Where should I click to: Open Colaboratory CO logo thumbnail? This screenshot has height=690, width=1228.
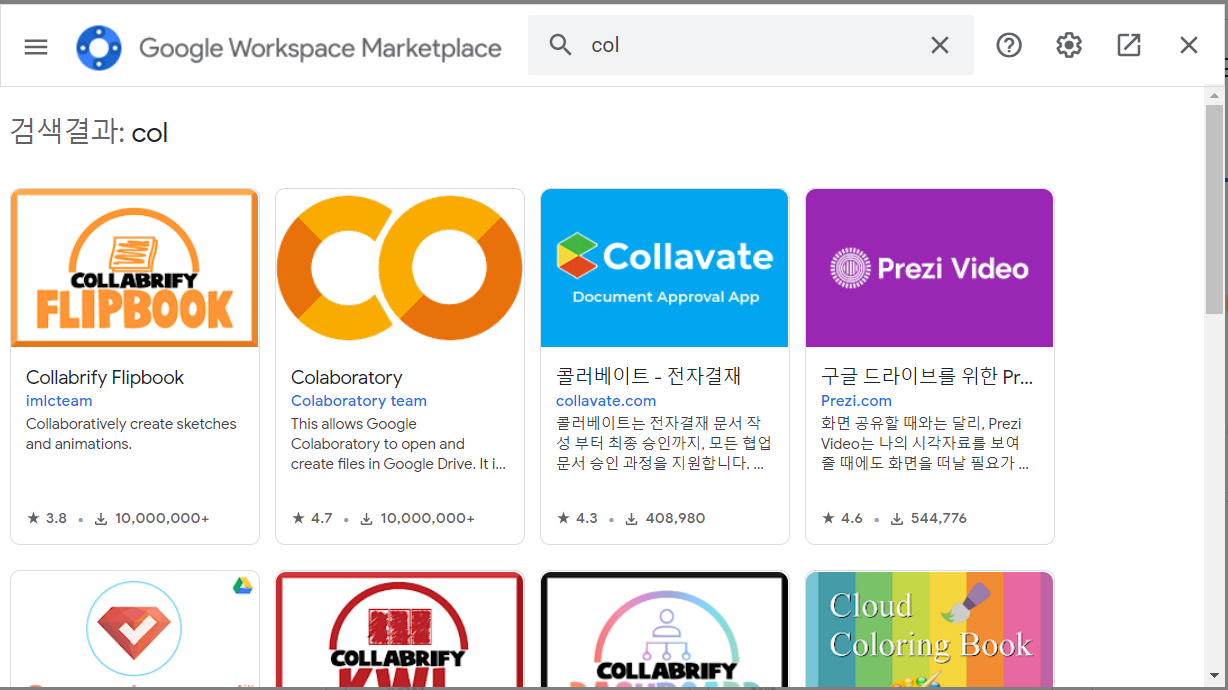[x=400, y=268]
